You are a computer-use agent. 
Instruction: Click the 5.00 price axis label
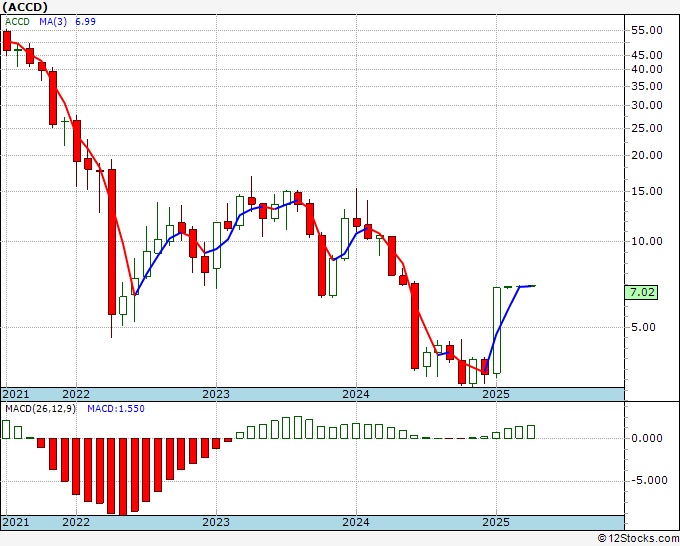click(643, 327)
